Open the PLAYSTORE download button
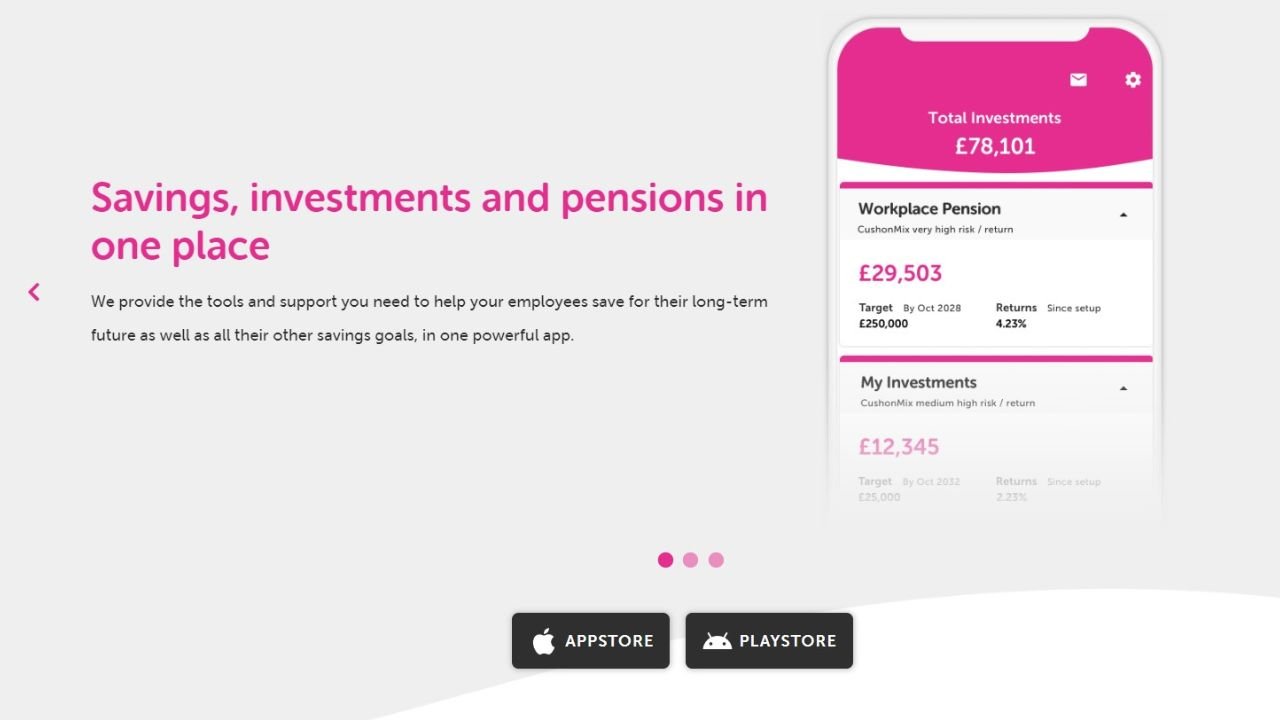This screenshot has height=720, width=1280. coord(769,641)
